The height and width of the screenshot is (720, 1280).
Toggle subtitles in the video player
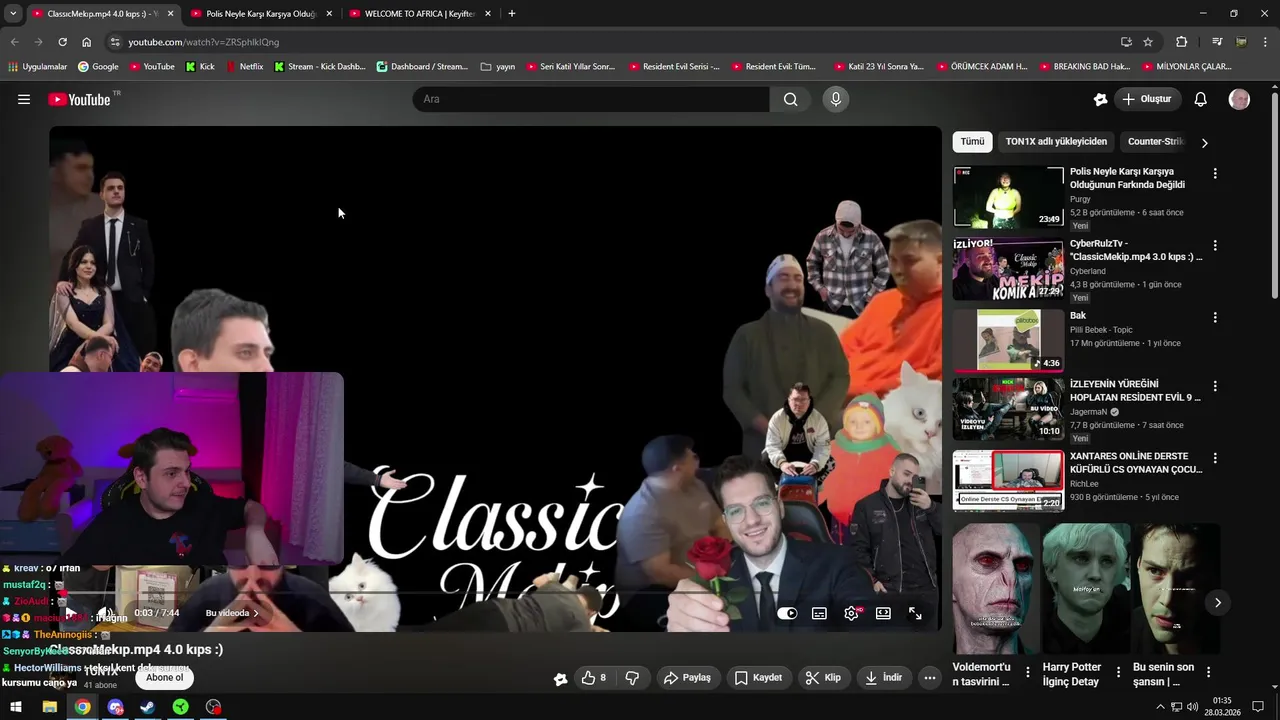(819, 613)
